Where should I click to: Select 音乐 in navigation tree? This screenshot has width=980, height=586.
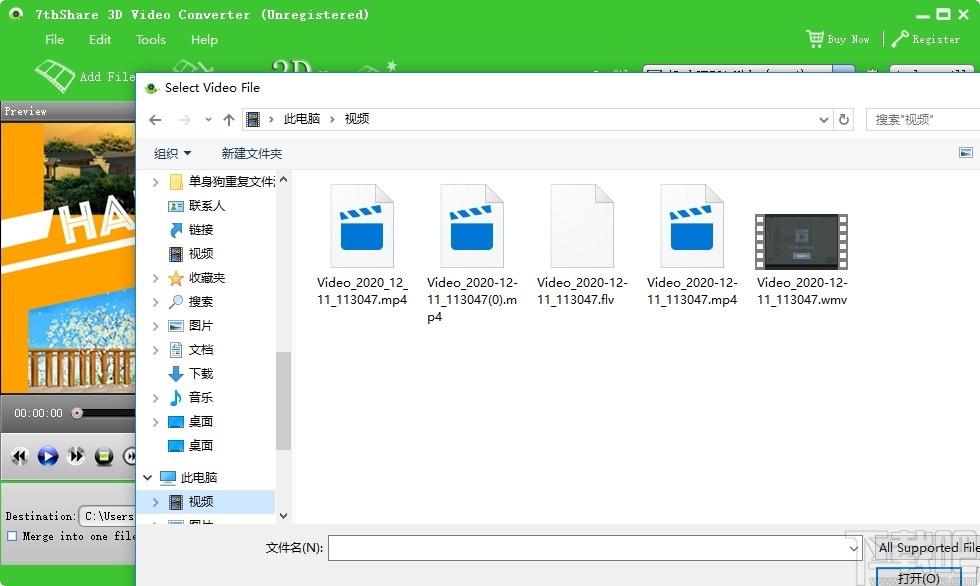191,397
